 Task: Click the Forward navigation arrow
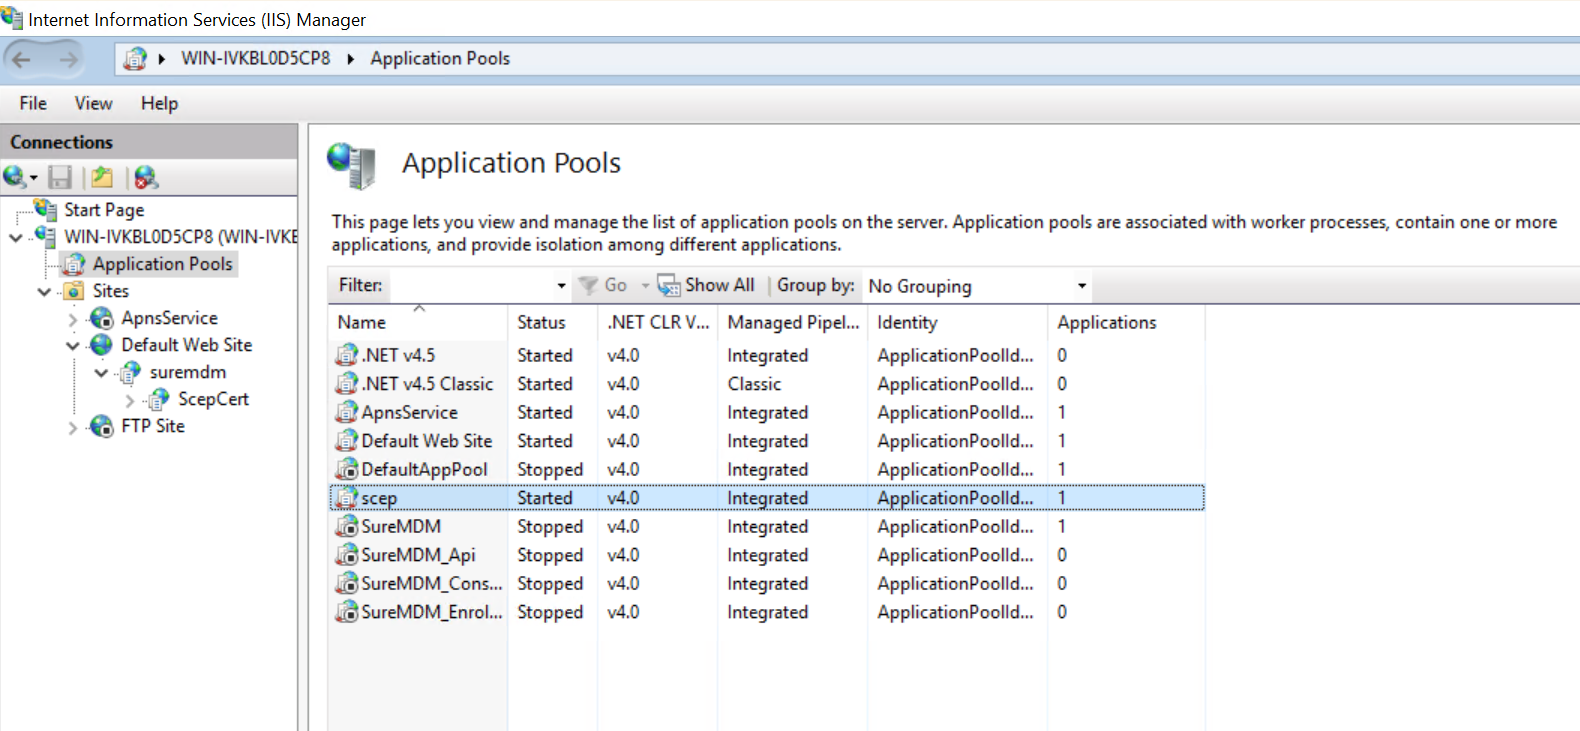pyautogui.click(x=68, y=59)
